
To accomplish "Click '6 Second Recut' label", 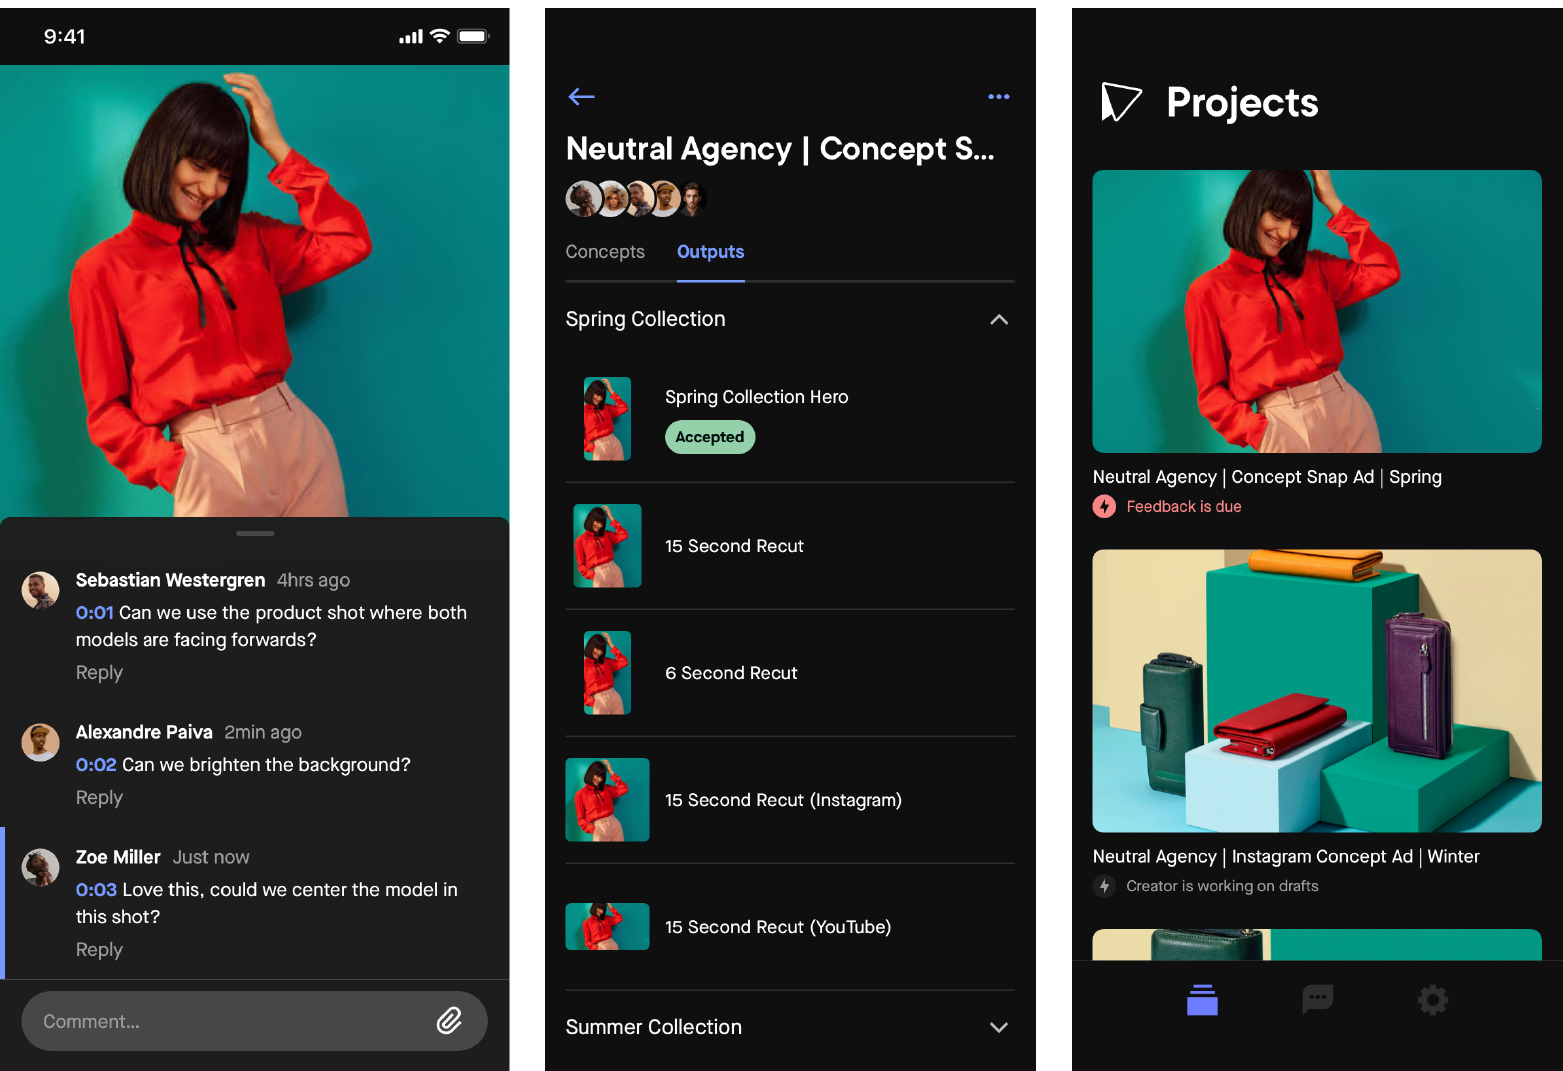I will tap(731, 673).
